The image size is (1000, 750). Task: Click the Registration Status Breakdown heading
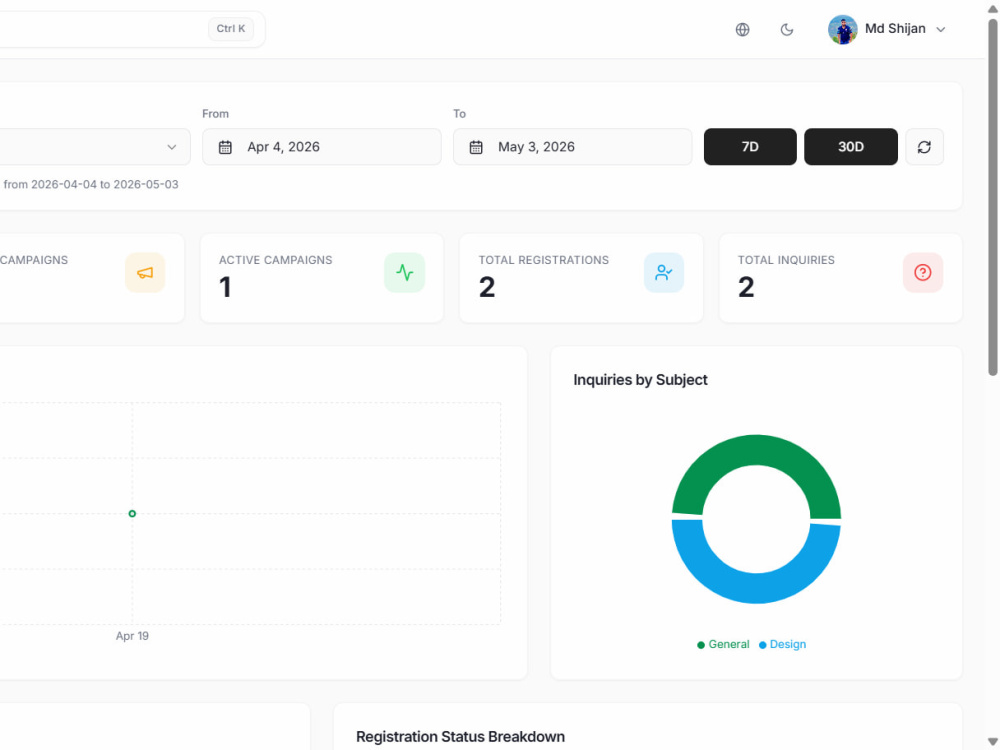tap(460, 737)
